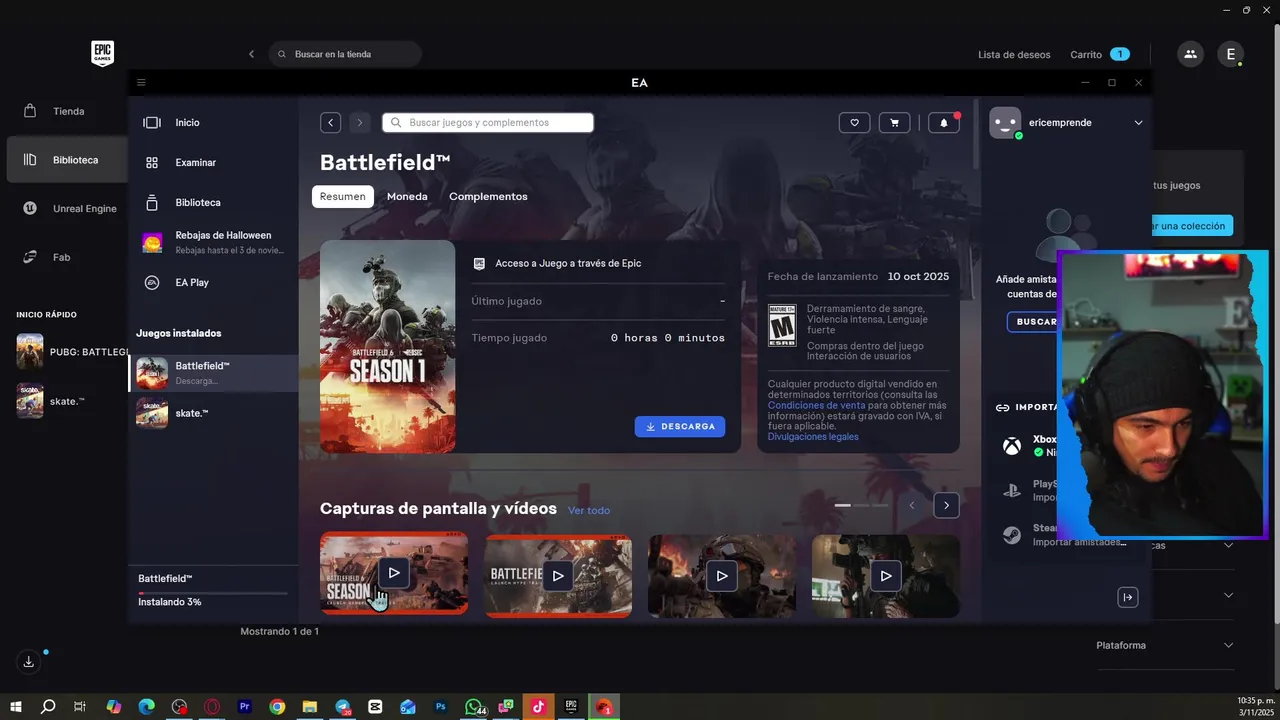This screenshot has width=1280, height=720.
Task: Go forward with the EA right arrow
Action: tap(360, 122)
